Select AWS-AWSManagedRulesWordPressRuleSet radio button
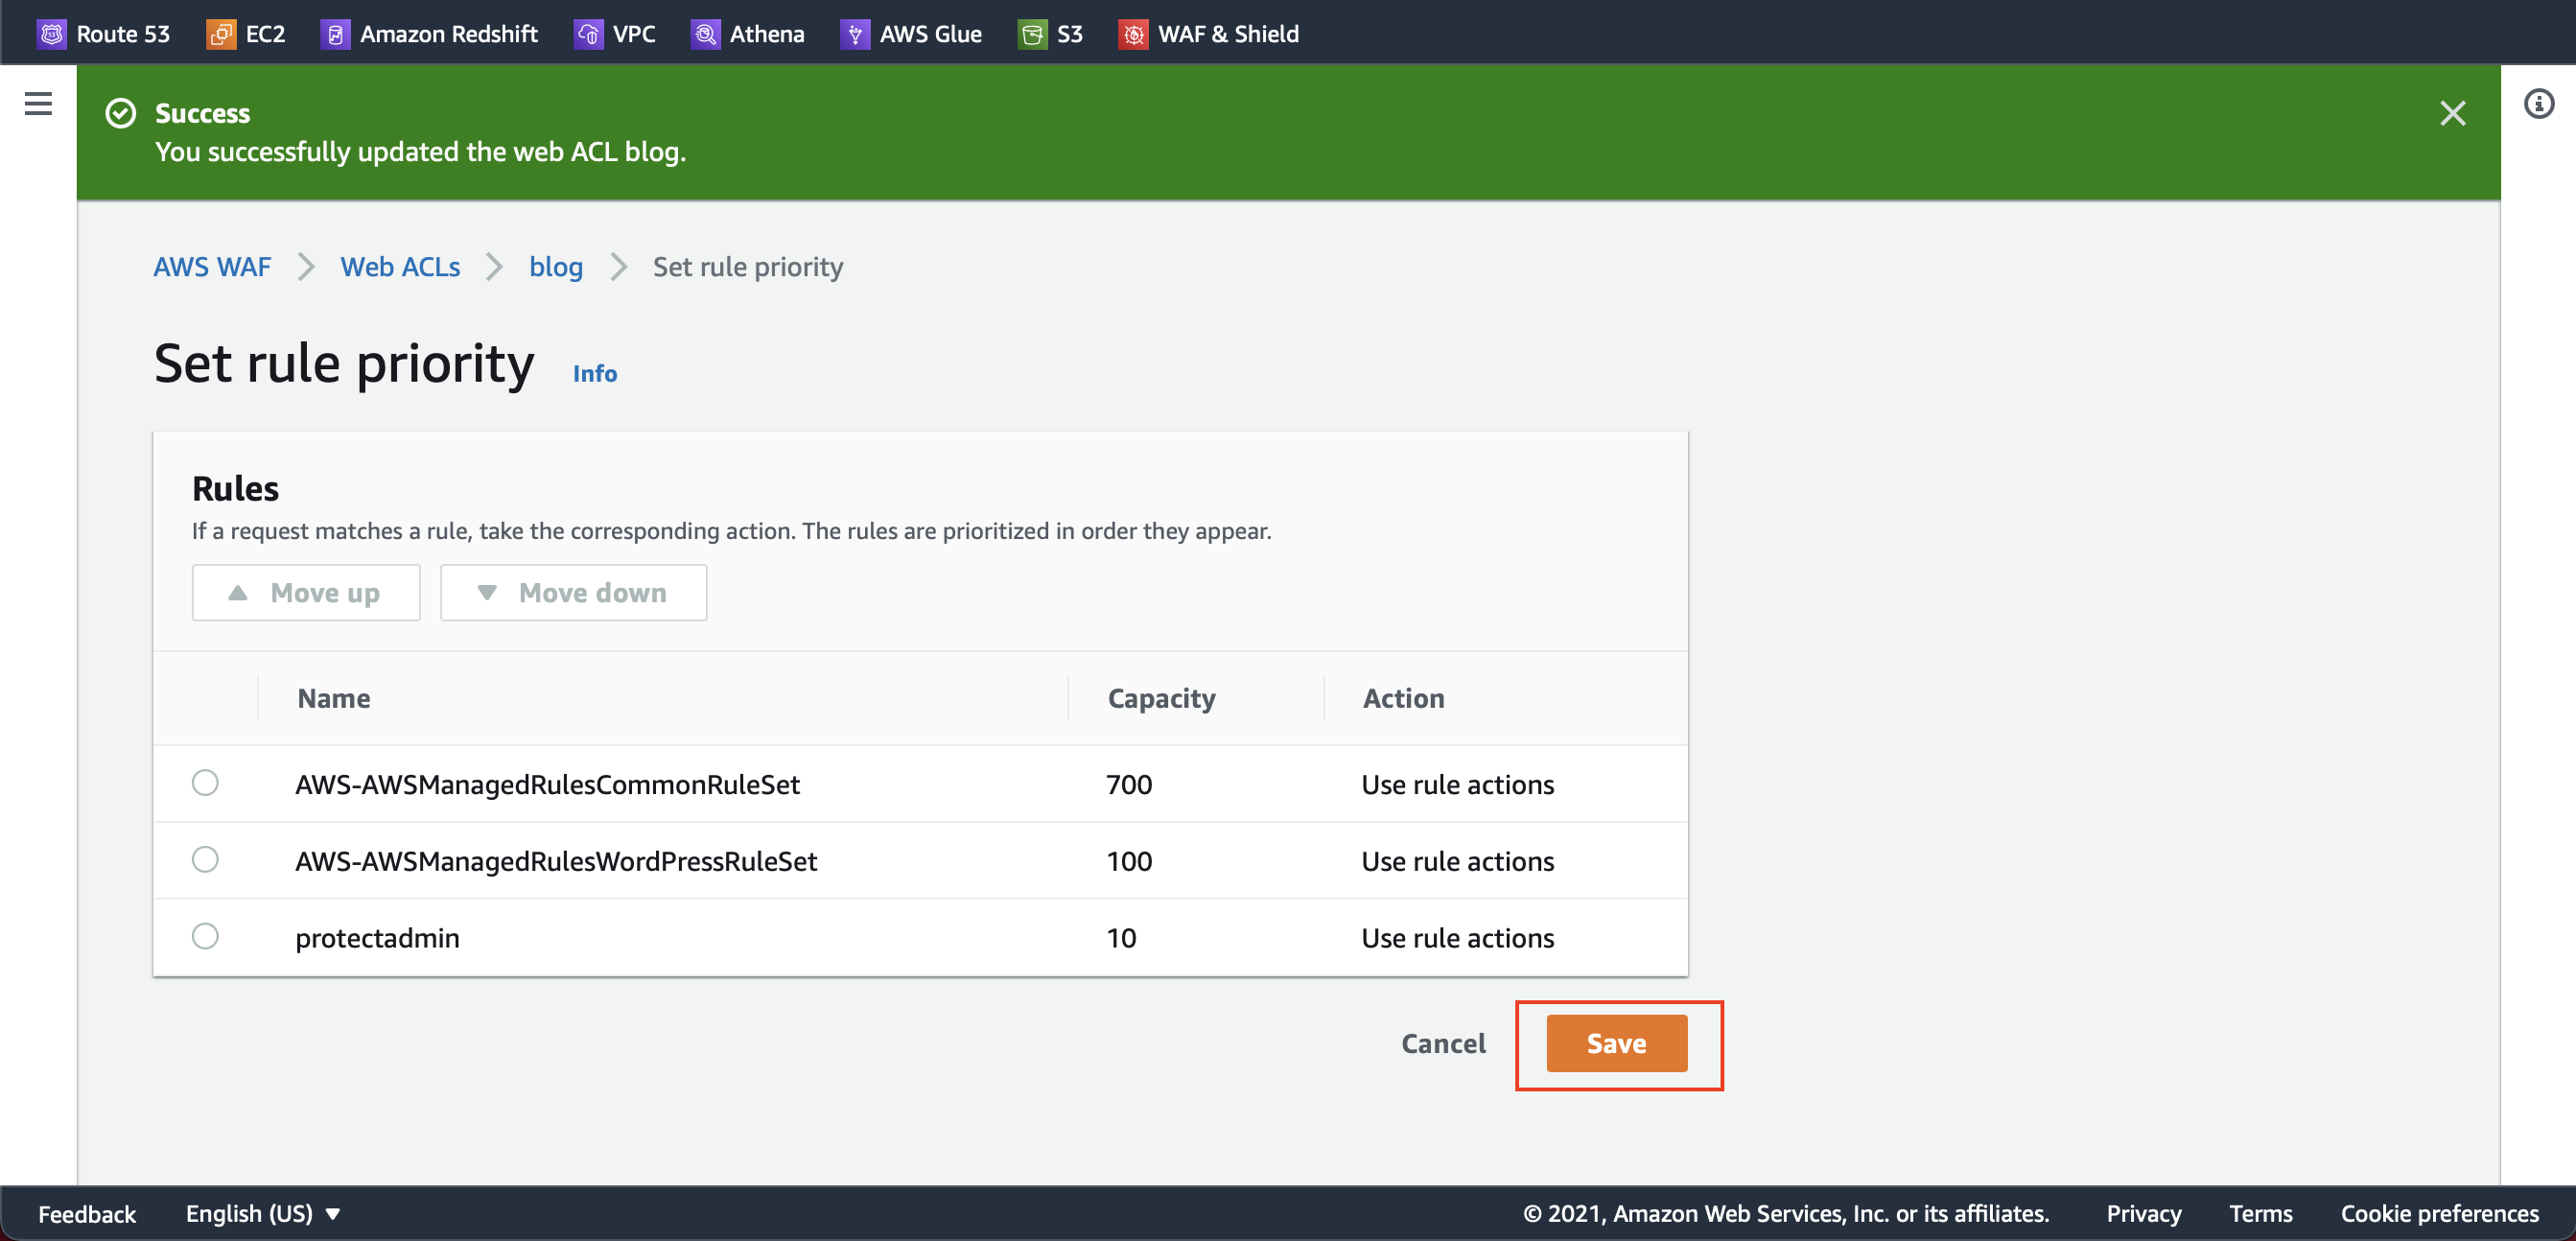Viewport: 2576px width, 1241px height. click(x=205, y=859)
